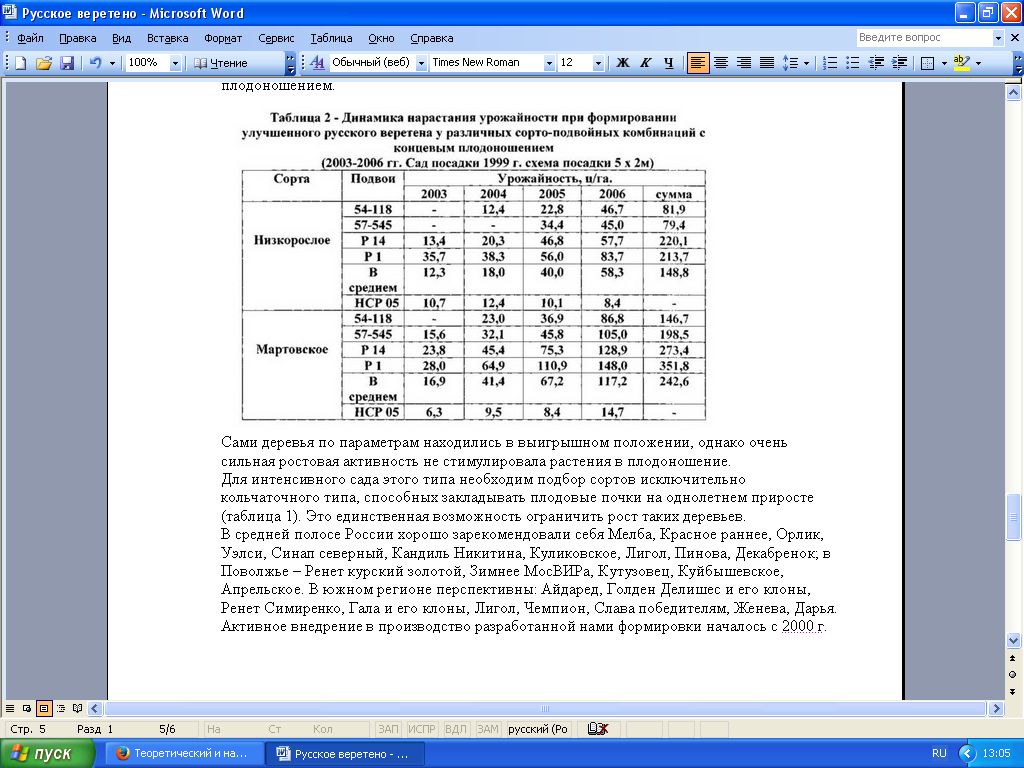The height and width of the screenshot is (768, 1024).
Task: Apply outside border to selection
Action: point(927,63)
